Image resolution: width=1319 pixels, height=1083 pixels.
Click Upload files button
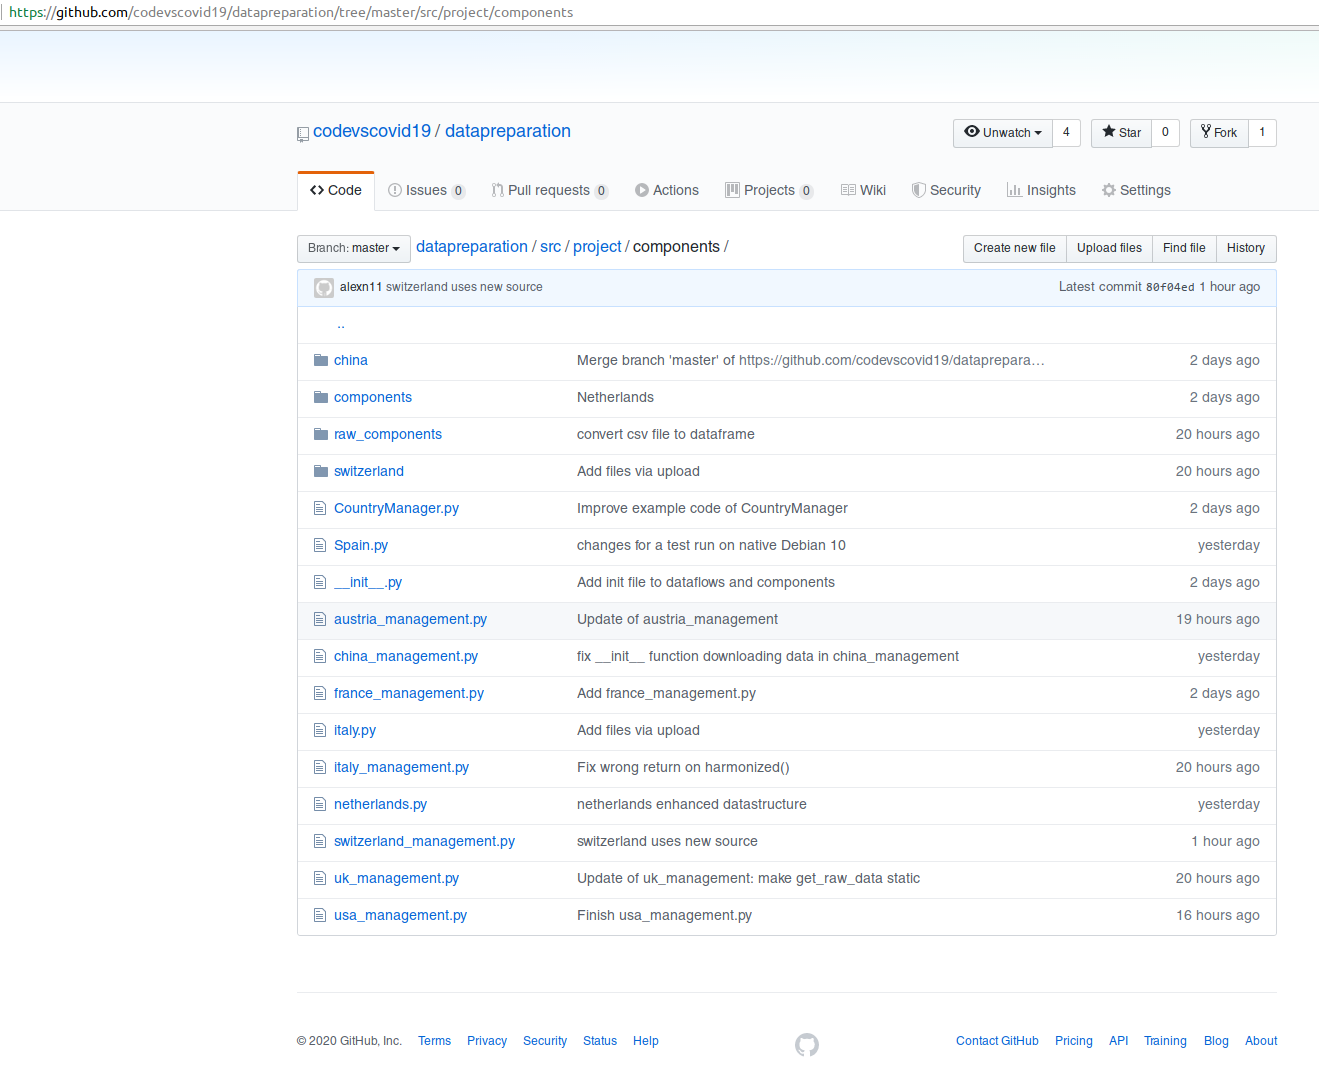click(1109, 248)
